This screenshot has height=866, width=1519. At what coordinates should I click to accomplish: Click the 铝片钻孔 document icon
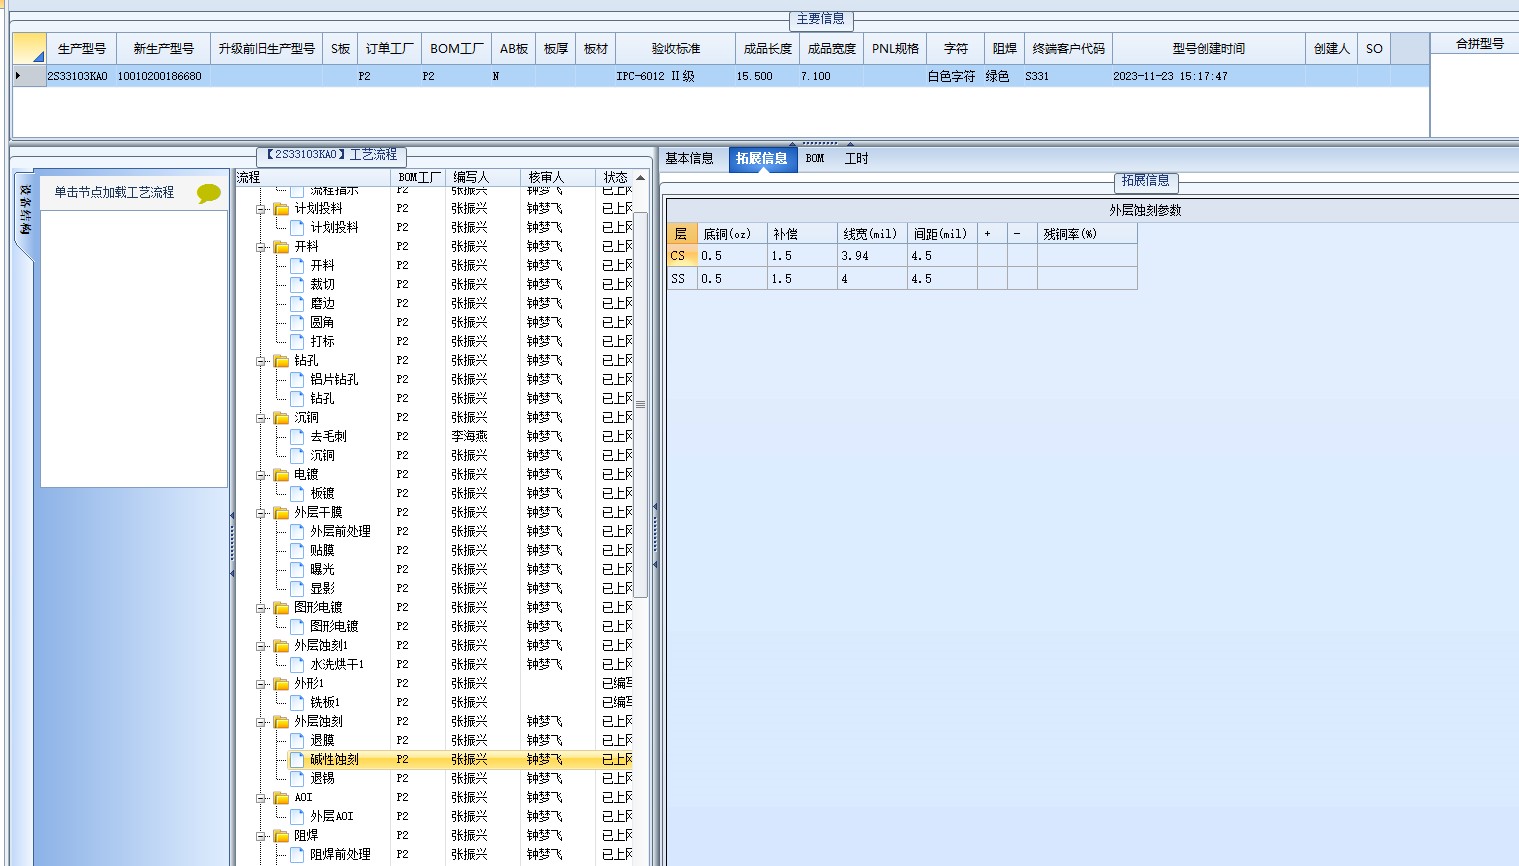tap(297, 380)
